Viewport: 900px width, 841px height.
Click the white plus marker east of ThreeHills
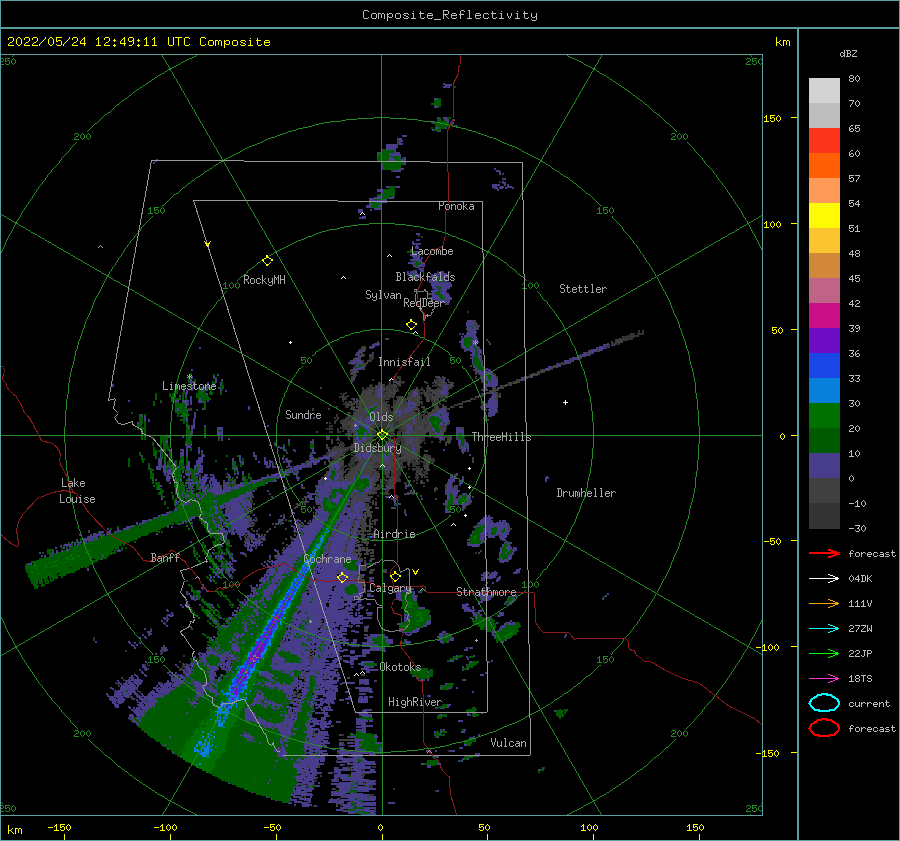[x=565, y=402]
